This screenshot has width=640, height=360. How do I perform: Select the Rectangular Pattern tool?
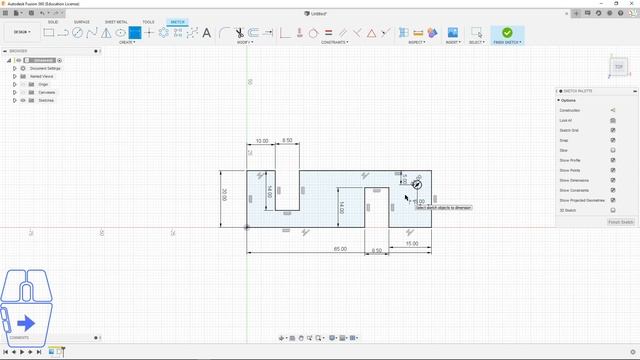pyautogui.click(x=178, y=33)
